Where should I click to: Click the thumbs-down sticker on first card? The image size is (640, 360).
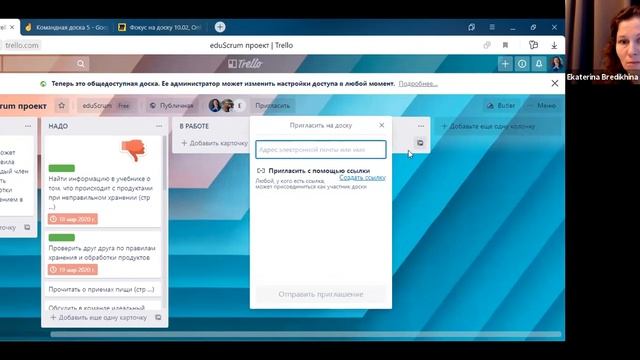coord(133,150)
